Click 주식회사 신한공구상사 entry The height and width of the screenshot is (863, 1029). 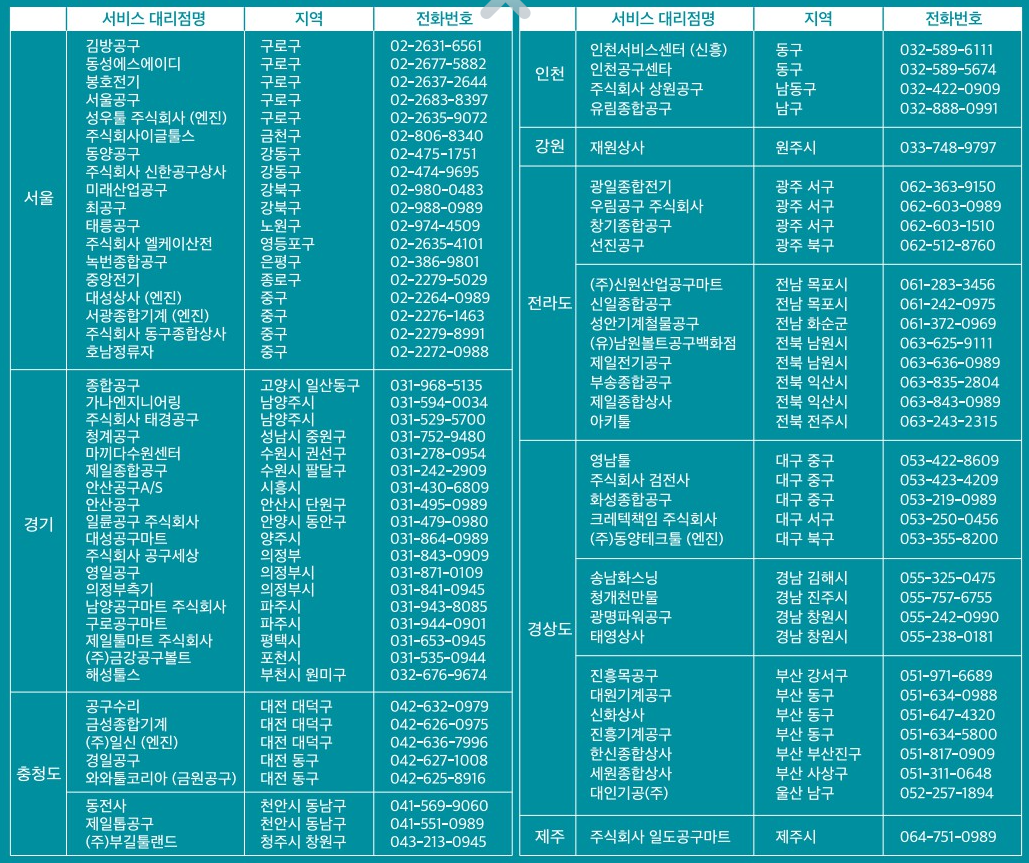156,171
